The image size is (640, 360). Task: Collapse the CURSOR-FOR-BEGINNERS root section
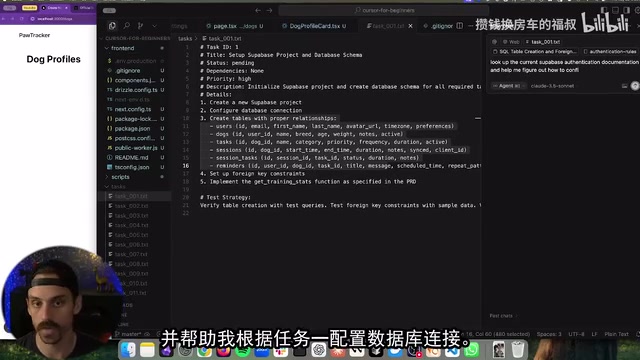(135, 38)
